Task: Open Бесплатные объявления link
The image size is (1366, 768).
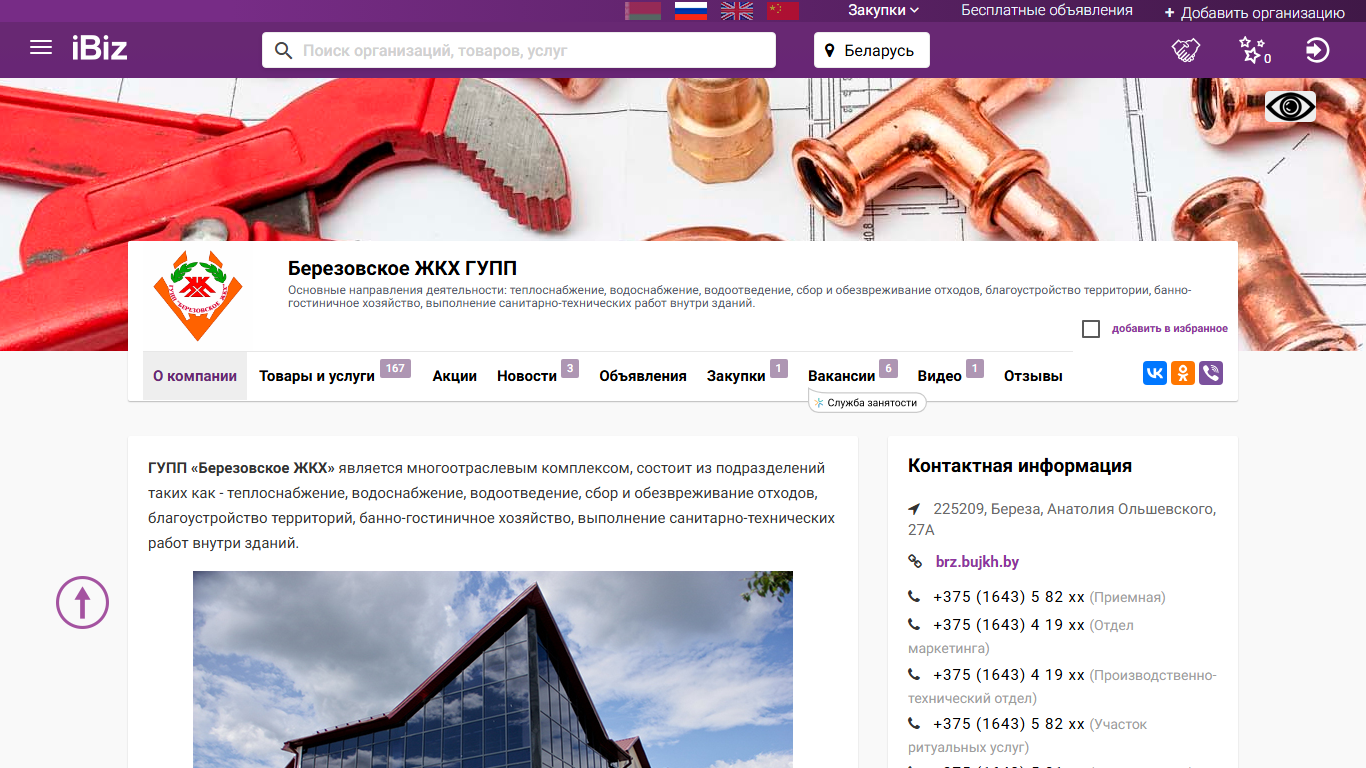Action: [1047, 10]
